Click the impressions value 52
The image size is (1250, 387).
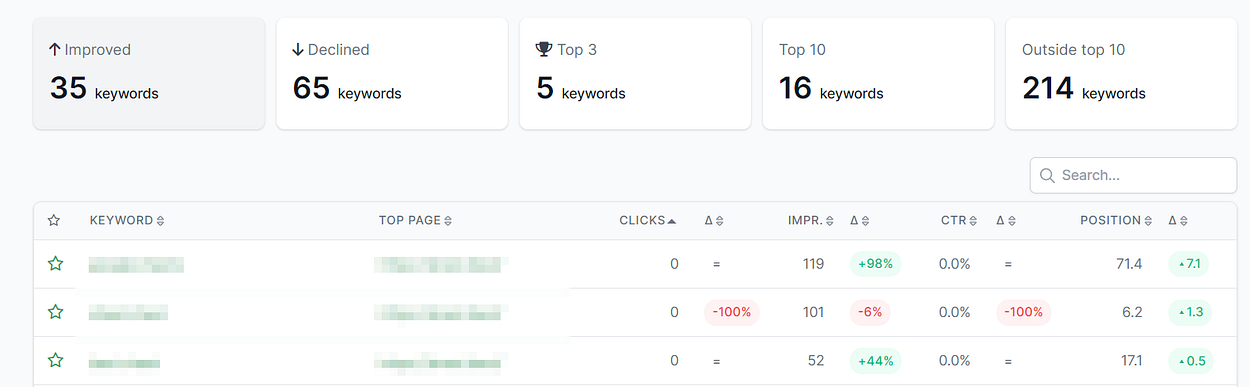click(x=816, y=360)
